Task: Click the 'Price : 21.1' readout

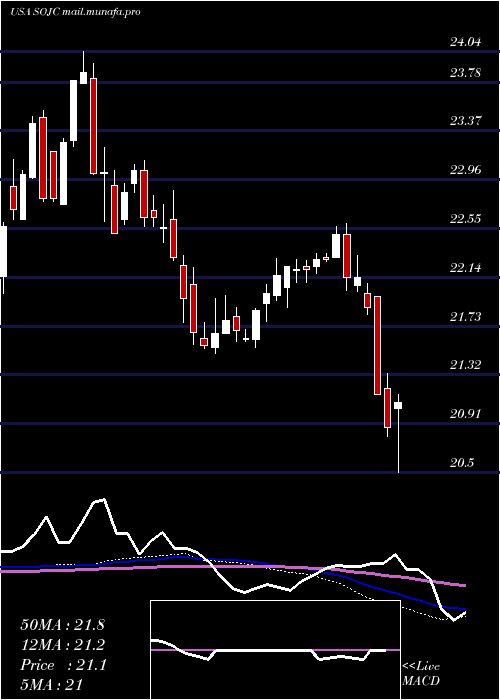Action: coord(63,665)
